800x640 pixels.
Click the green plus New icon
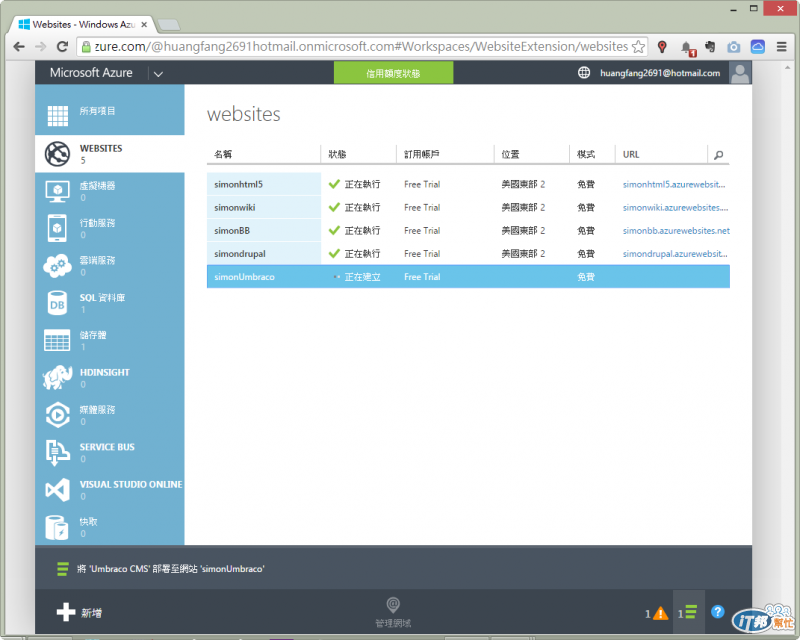pos(66,612)
